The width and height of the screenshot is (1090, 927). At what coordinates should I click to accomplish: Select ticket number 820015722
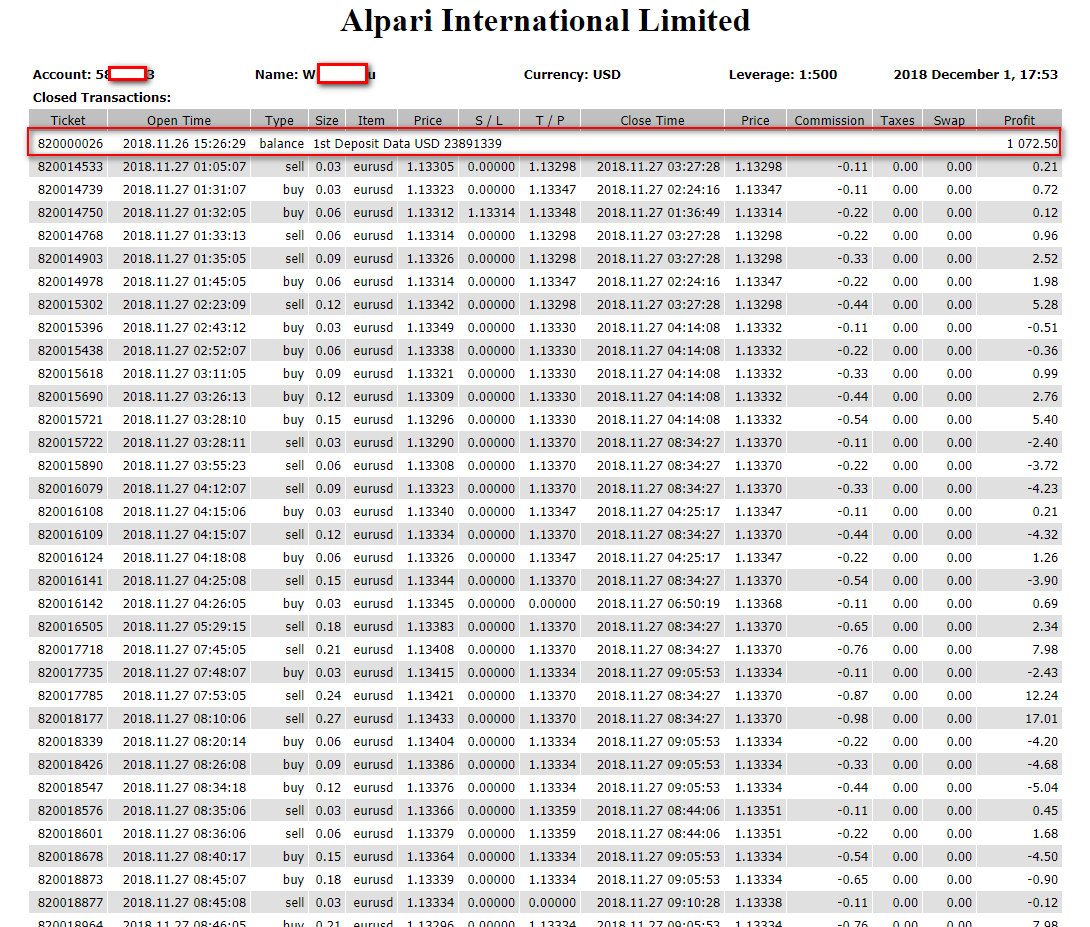70,443
